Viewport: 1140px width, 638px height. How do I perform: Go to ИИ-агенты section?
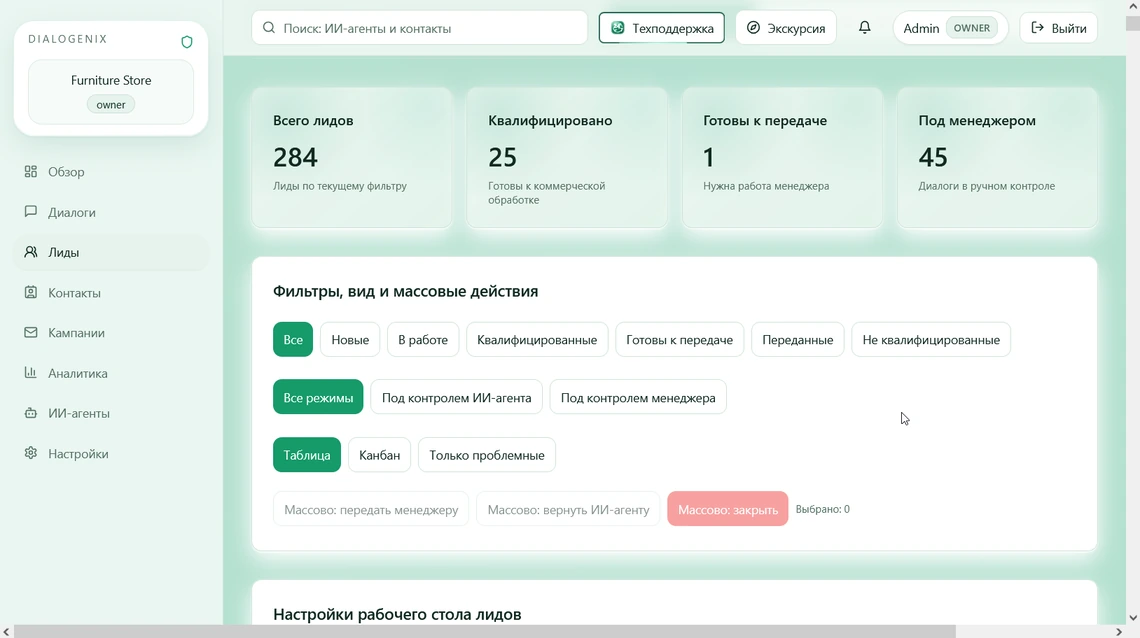pyautogui.click(x=111, y=413)
